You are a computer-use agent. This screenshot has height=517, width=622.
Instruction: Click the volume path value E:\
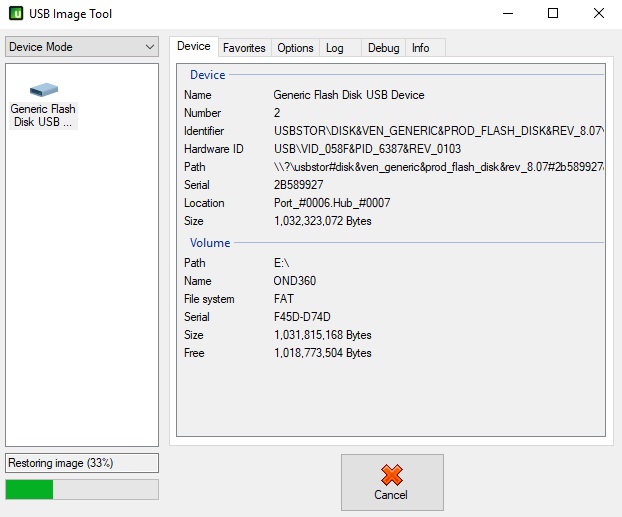point(281,263)
